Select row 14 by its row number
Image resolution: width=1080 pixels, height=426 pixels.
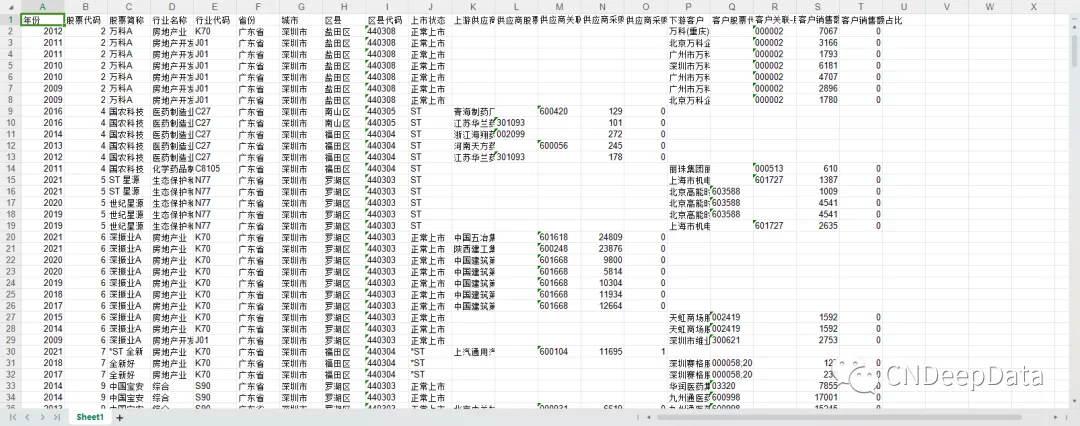click(10, 169)
